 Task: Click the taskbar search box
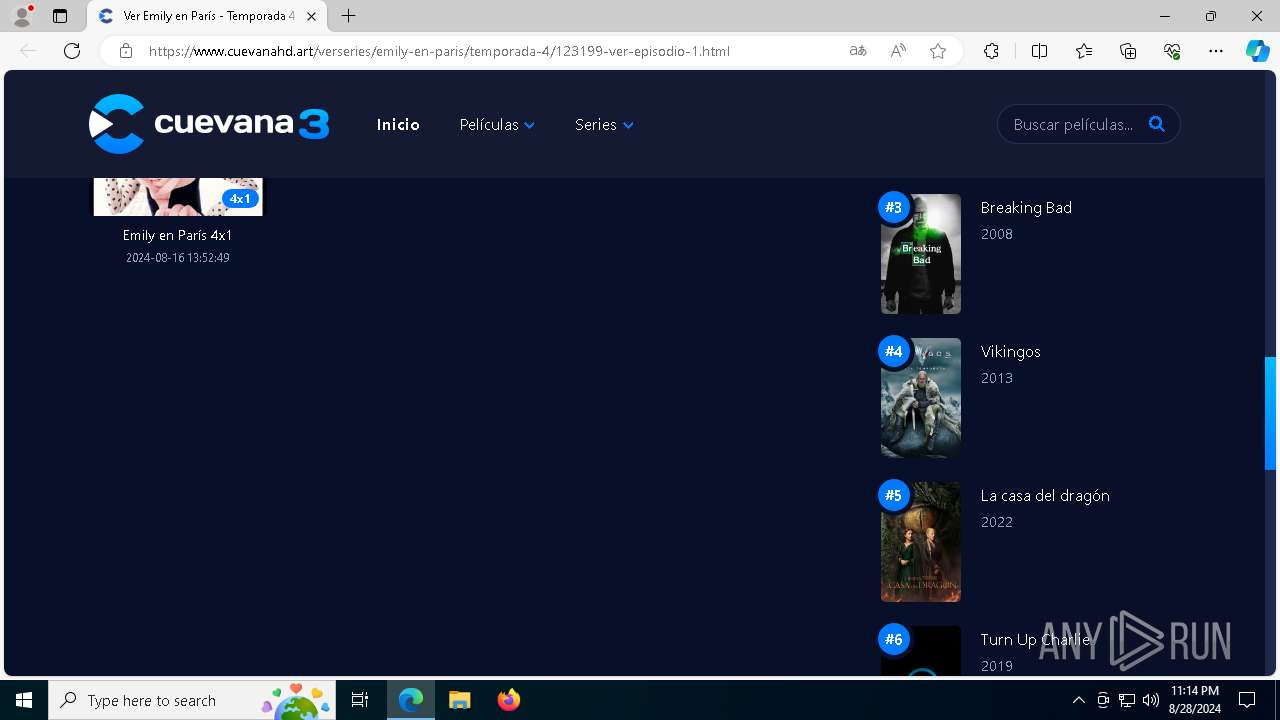tap(192, 700)
